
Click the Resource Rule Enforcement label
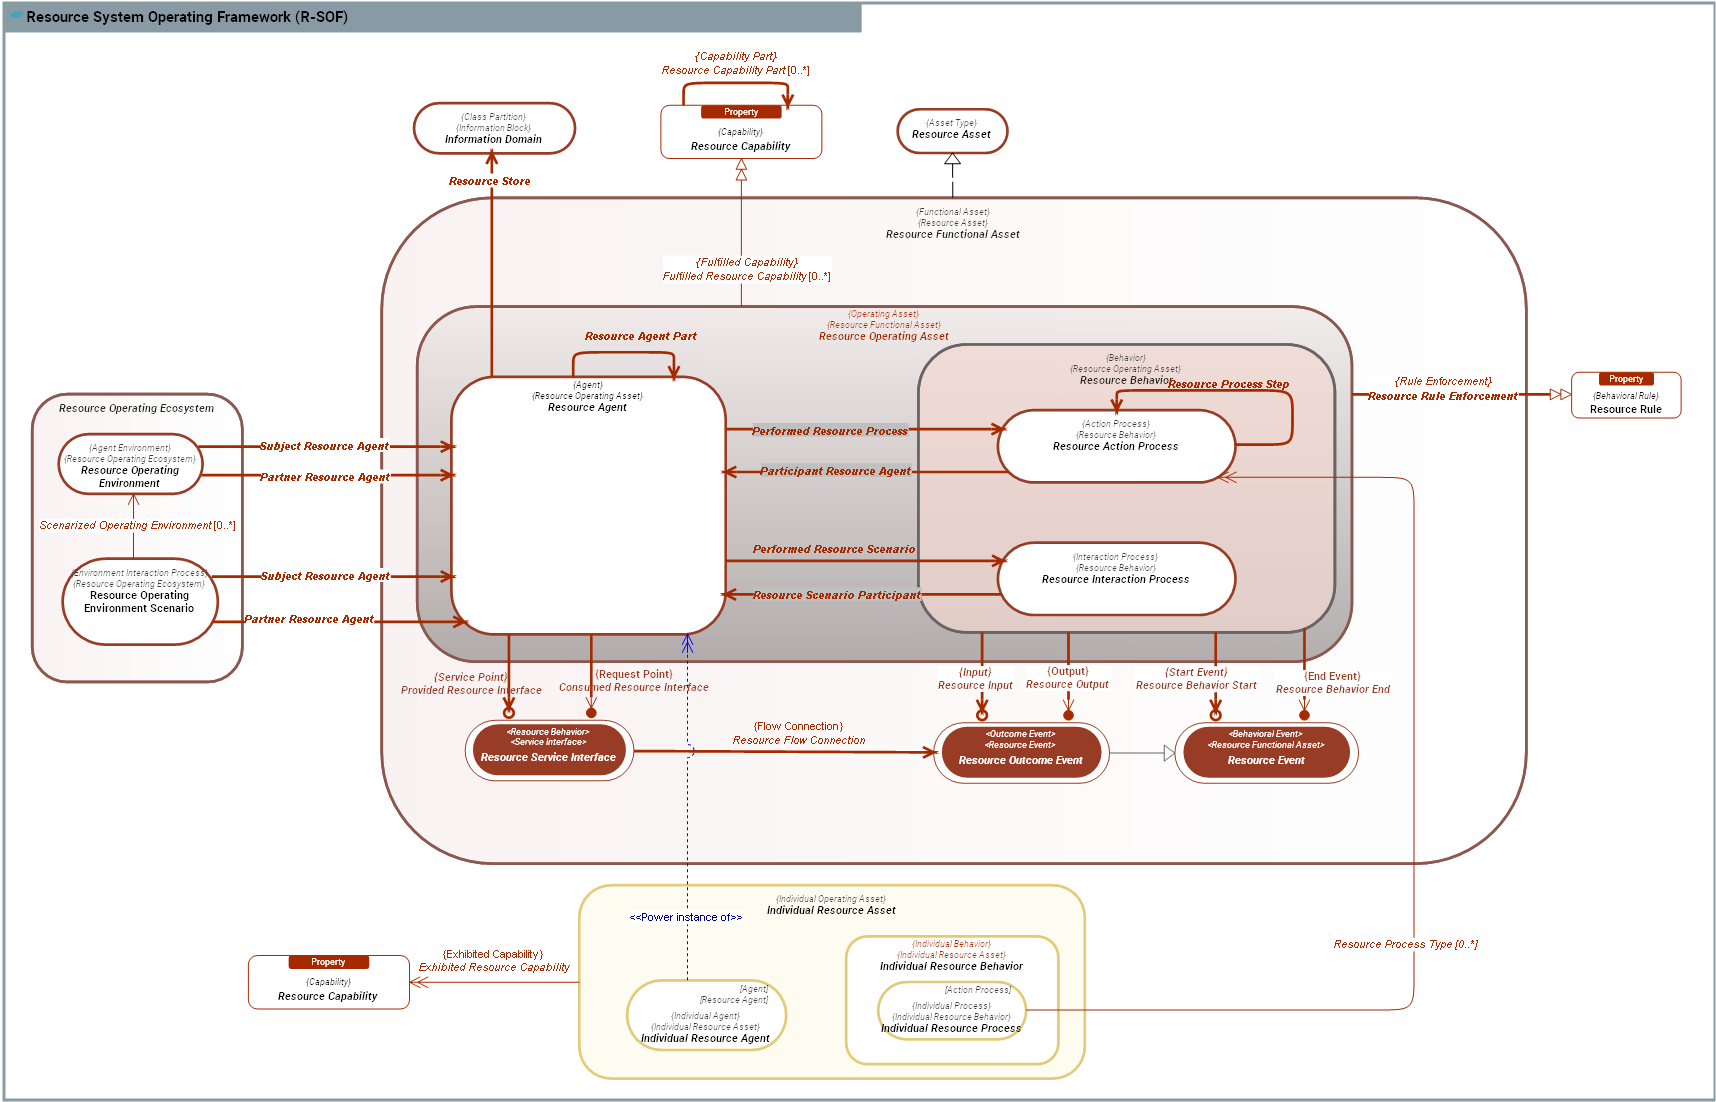pyautogui.click(x=1443, y=395)
